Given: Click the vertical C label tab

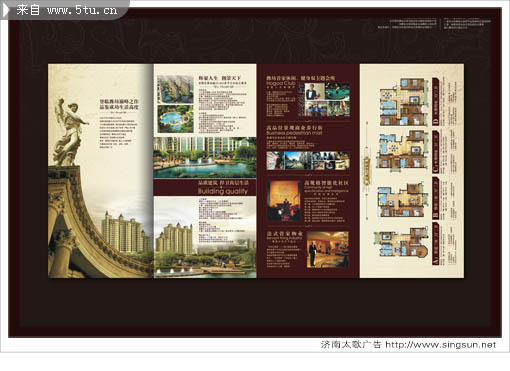Looking at the screenshot, I should point(436,152).
